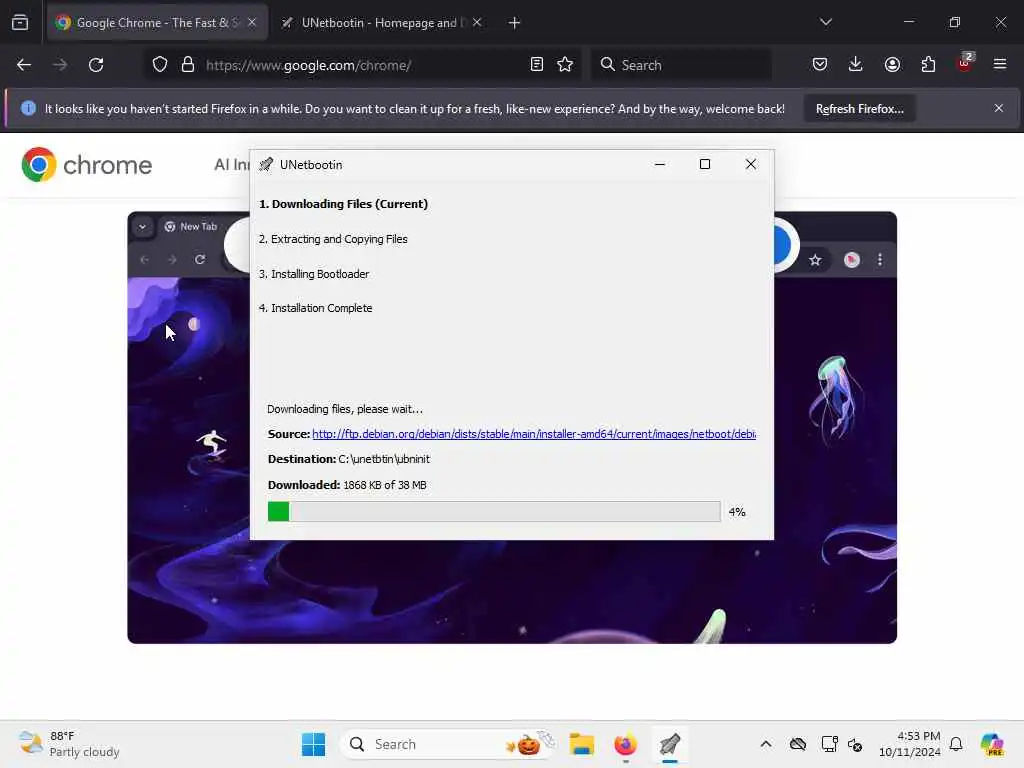Open weather widget 88°F Partly cloudy
Viewport: 1024px width, 768px height.
click(x=69, y=744)
